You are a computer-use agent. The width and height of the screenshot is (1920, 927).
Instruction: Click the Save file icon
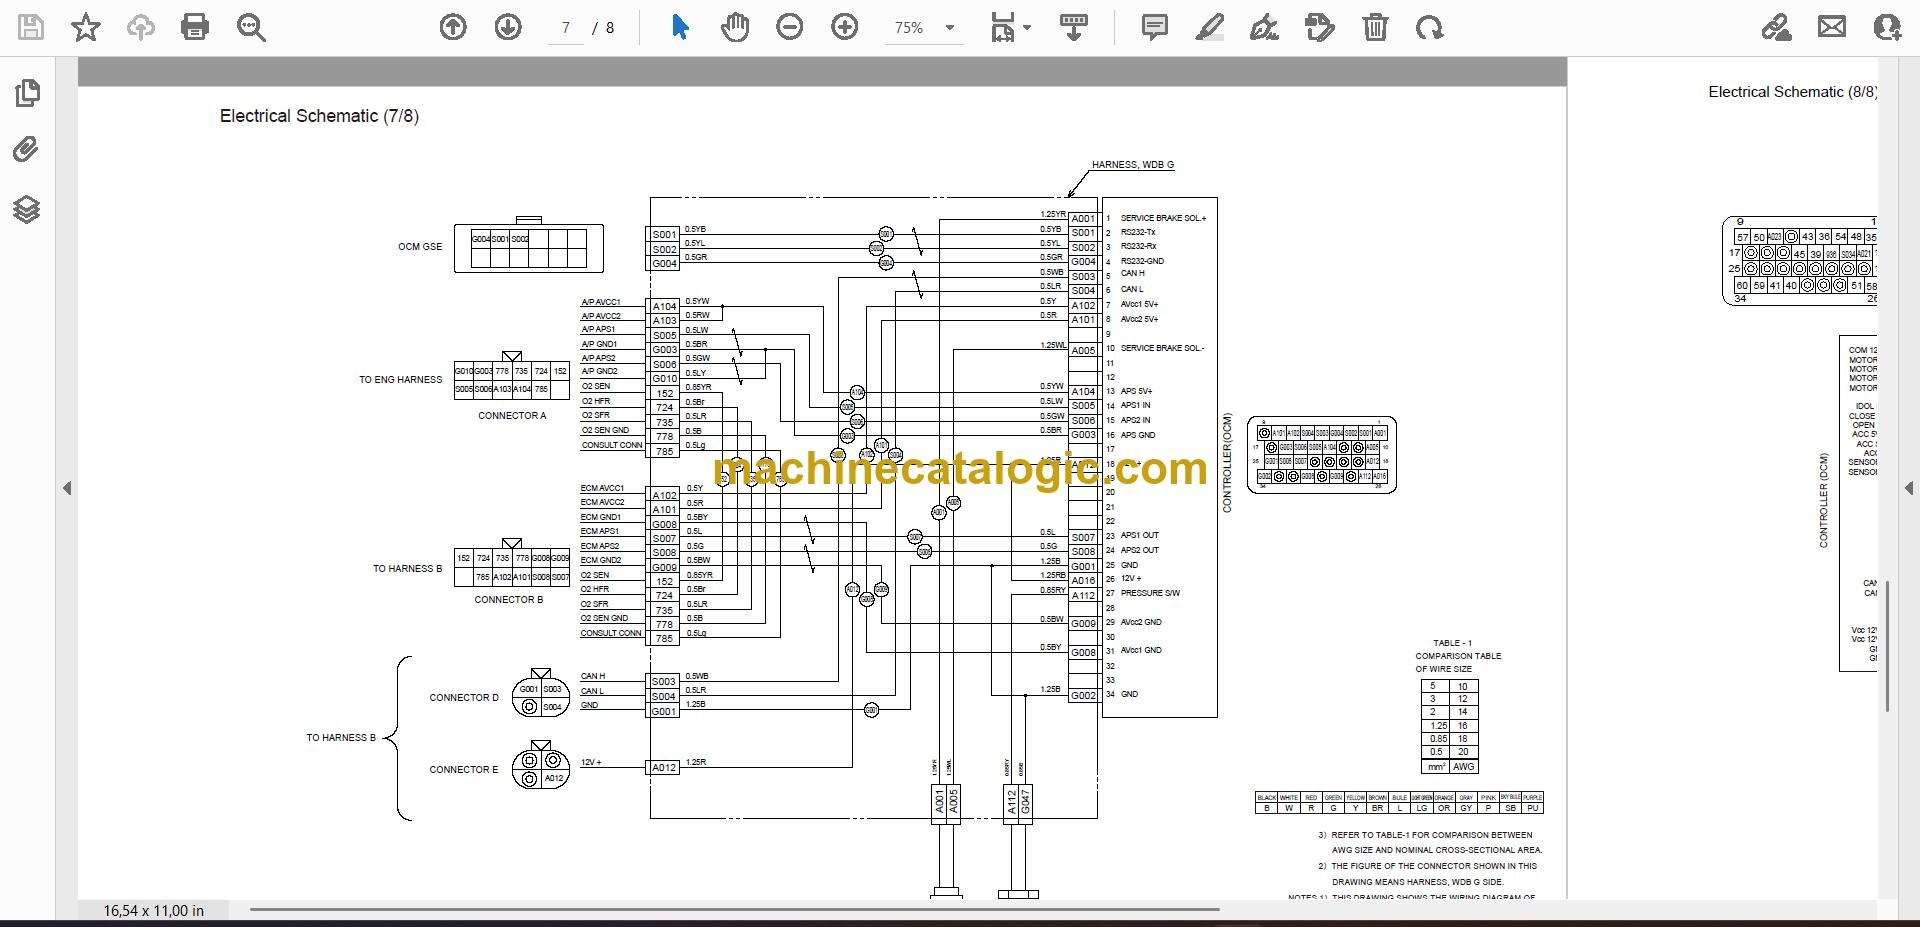(31, 27)
